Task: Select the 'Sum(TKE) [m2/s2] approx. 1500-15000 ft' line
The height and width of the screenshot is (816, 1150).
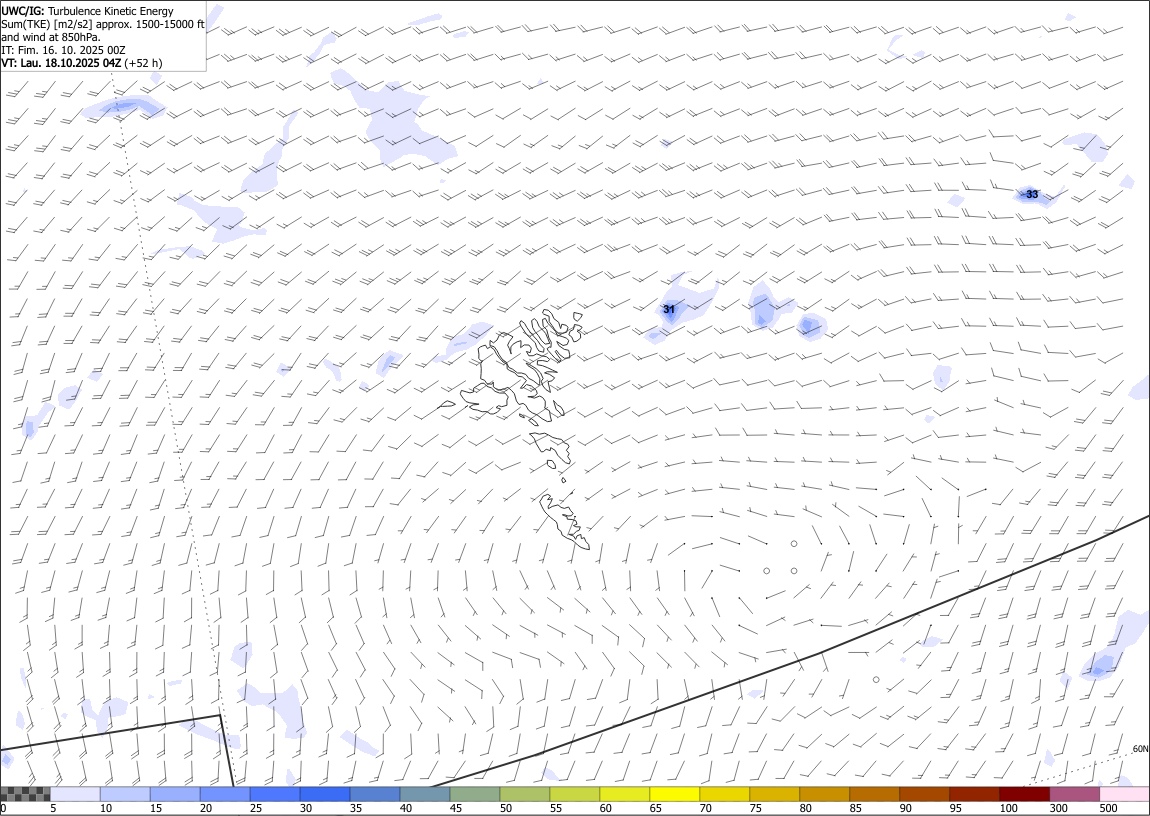Action: pyautogui.click(x=103, y=24)
